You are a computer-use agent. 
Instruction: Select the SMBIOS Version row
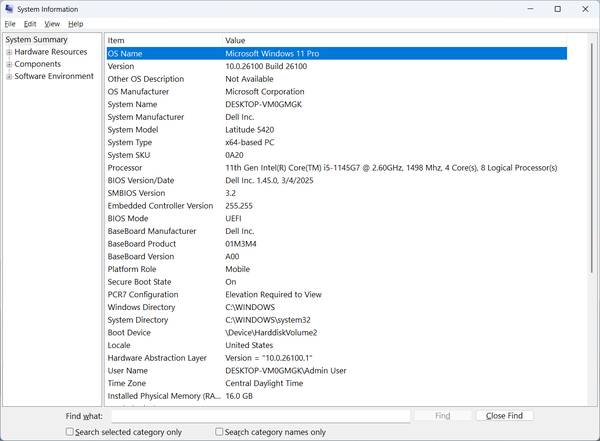click(337, 193)
